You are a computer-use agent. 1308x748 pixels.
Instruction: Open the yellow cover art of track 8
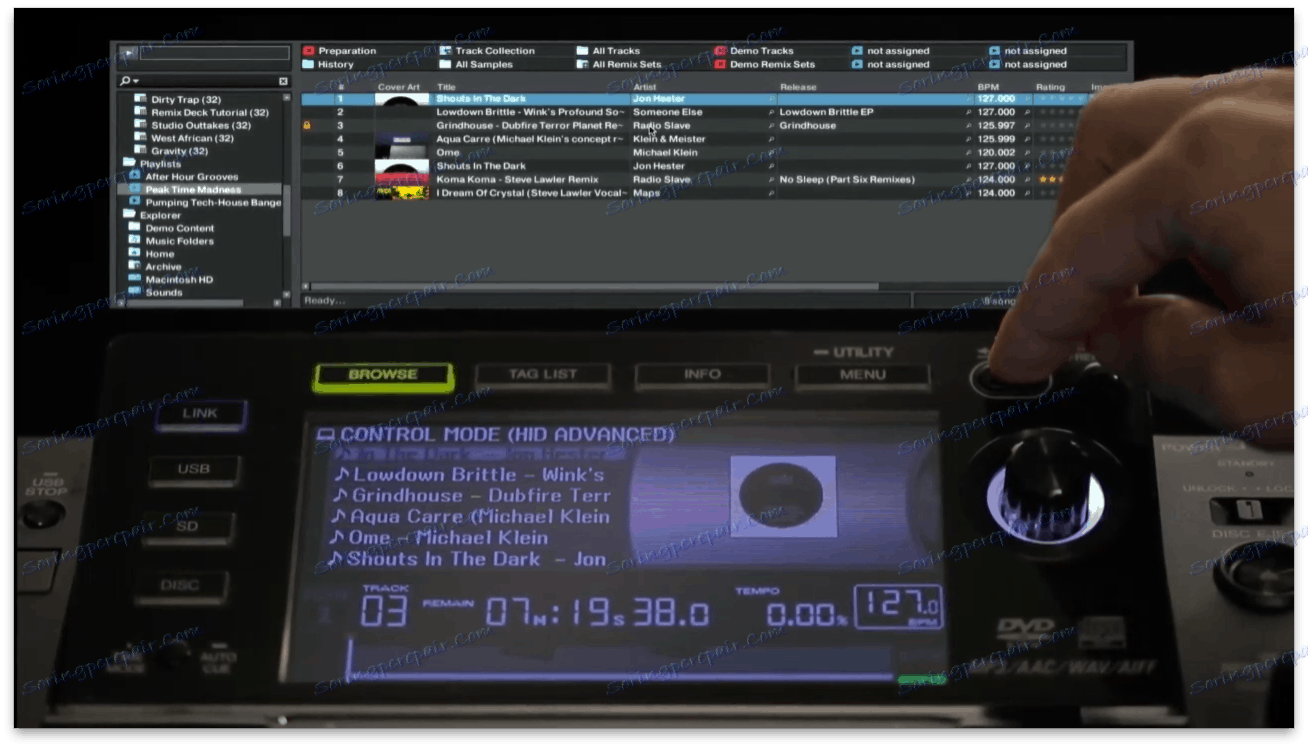(402, 193)
